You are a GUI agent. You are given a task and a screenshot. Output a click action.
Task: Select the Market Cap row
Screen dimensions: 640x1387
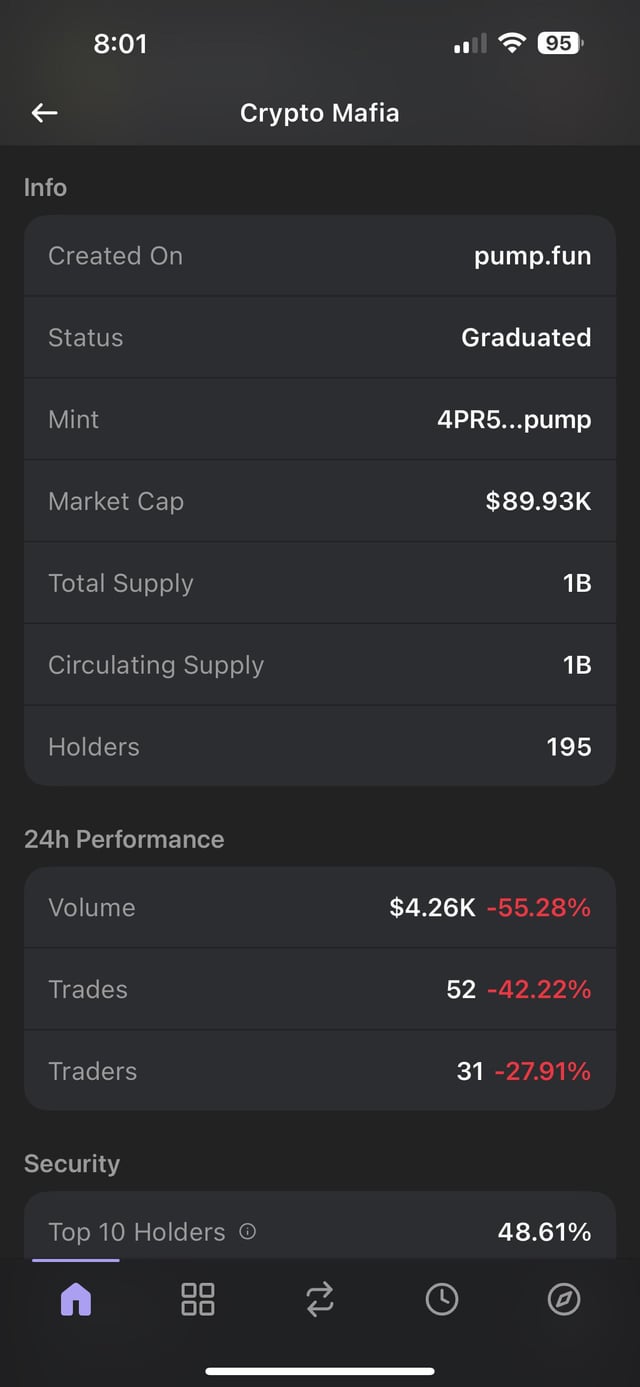click(x=320, y=501)
